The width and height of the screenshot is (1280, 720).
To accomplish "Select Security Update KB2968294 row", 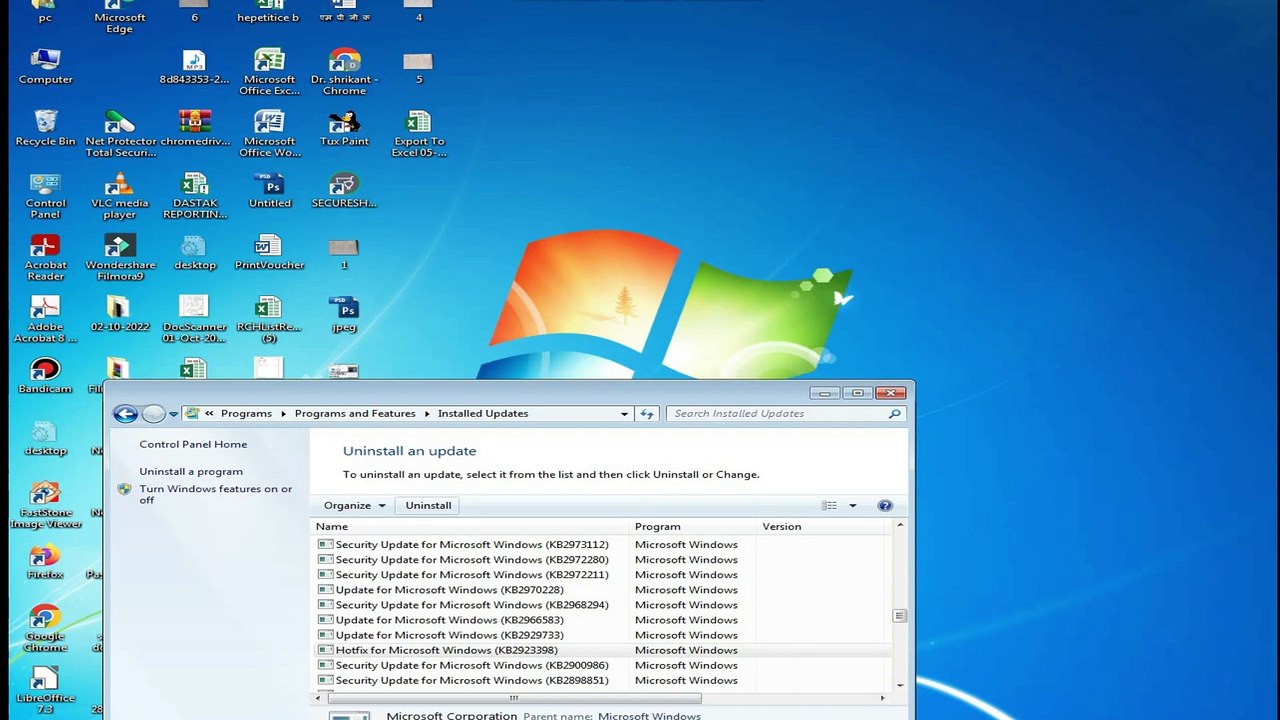I will point(600,605).
